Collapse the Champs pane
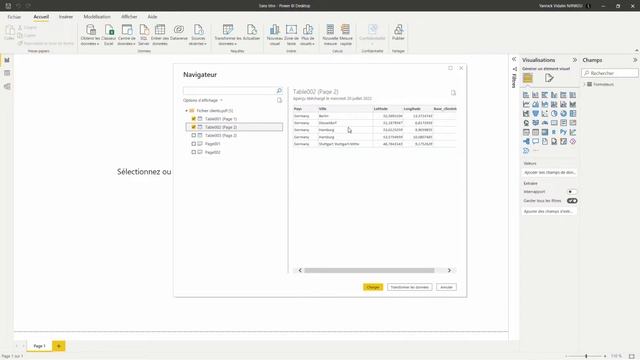This screenshot has width=640, height=360. tap(635, 60)
